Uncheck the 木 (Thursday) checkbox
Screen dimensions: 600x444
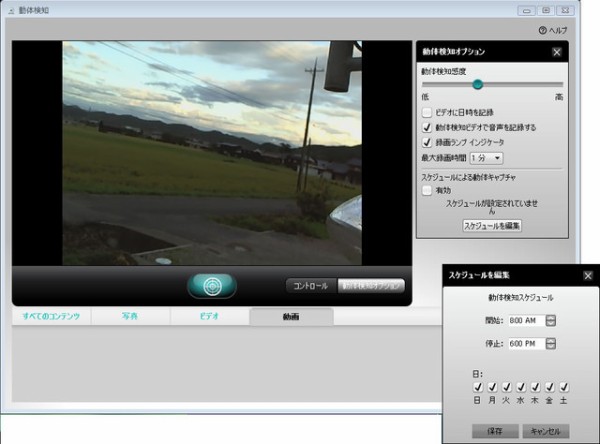[x=535, y=387]
